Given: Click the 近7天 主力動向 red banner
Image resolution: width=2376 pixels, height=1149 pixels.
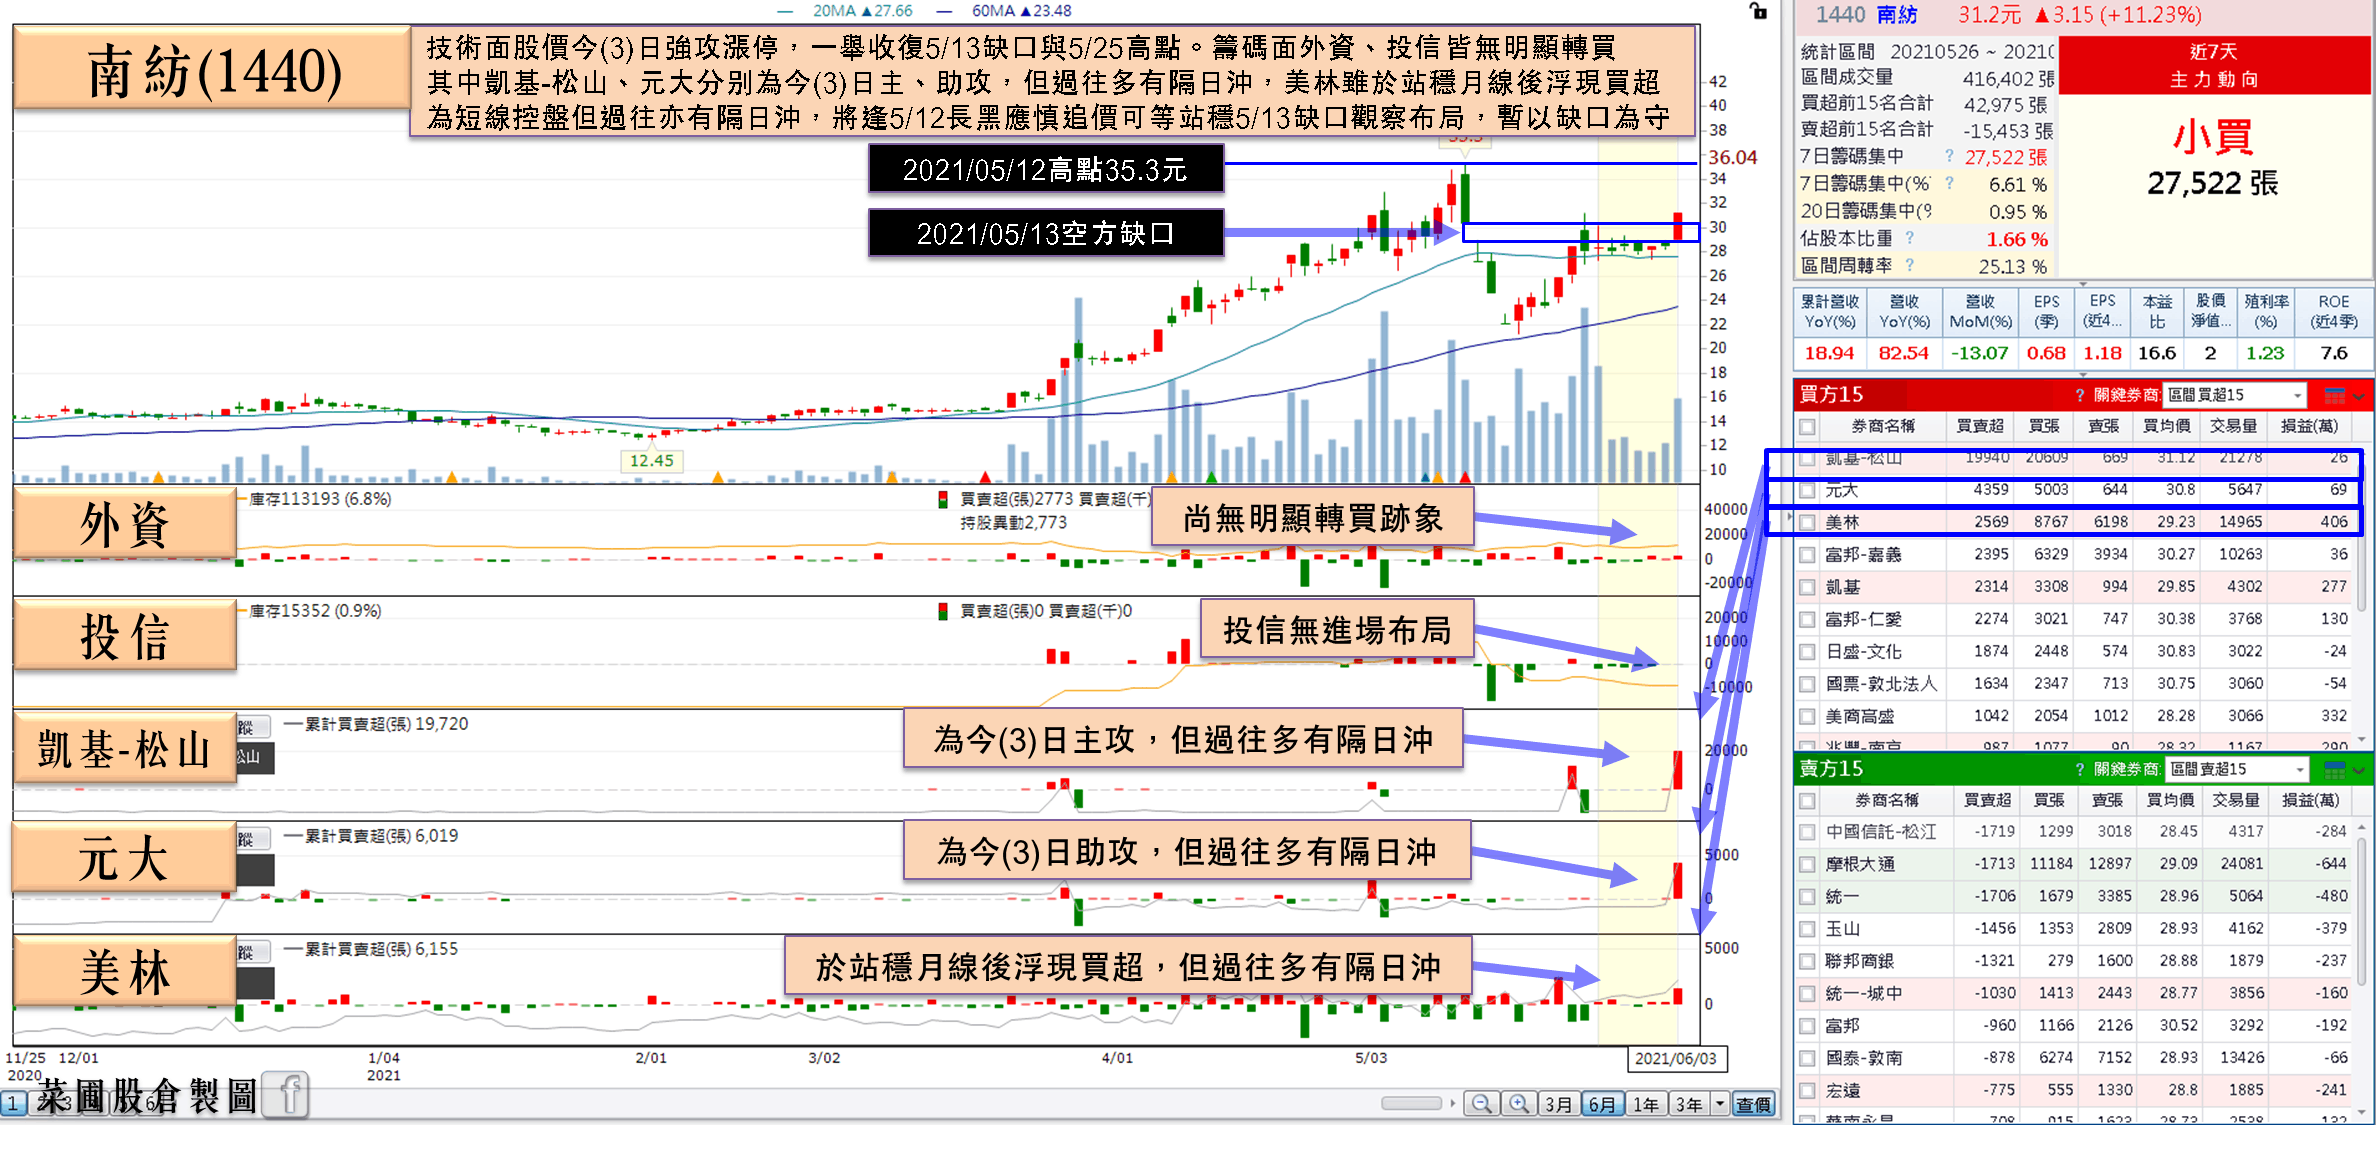Looking at the screenshot, I should pos(2214,65).
